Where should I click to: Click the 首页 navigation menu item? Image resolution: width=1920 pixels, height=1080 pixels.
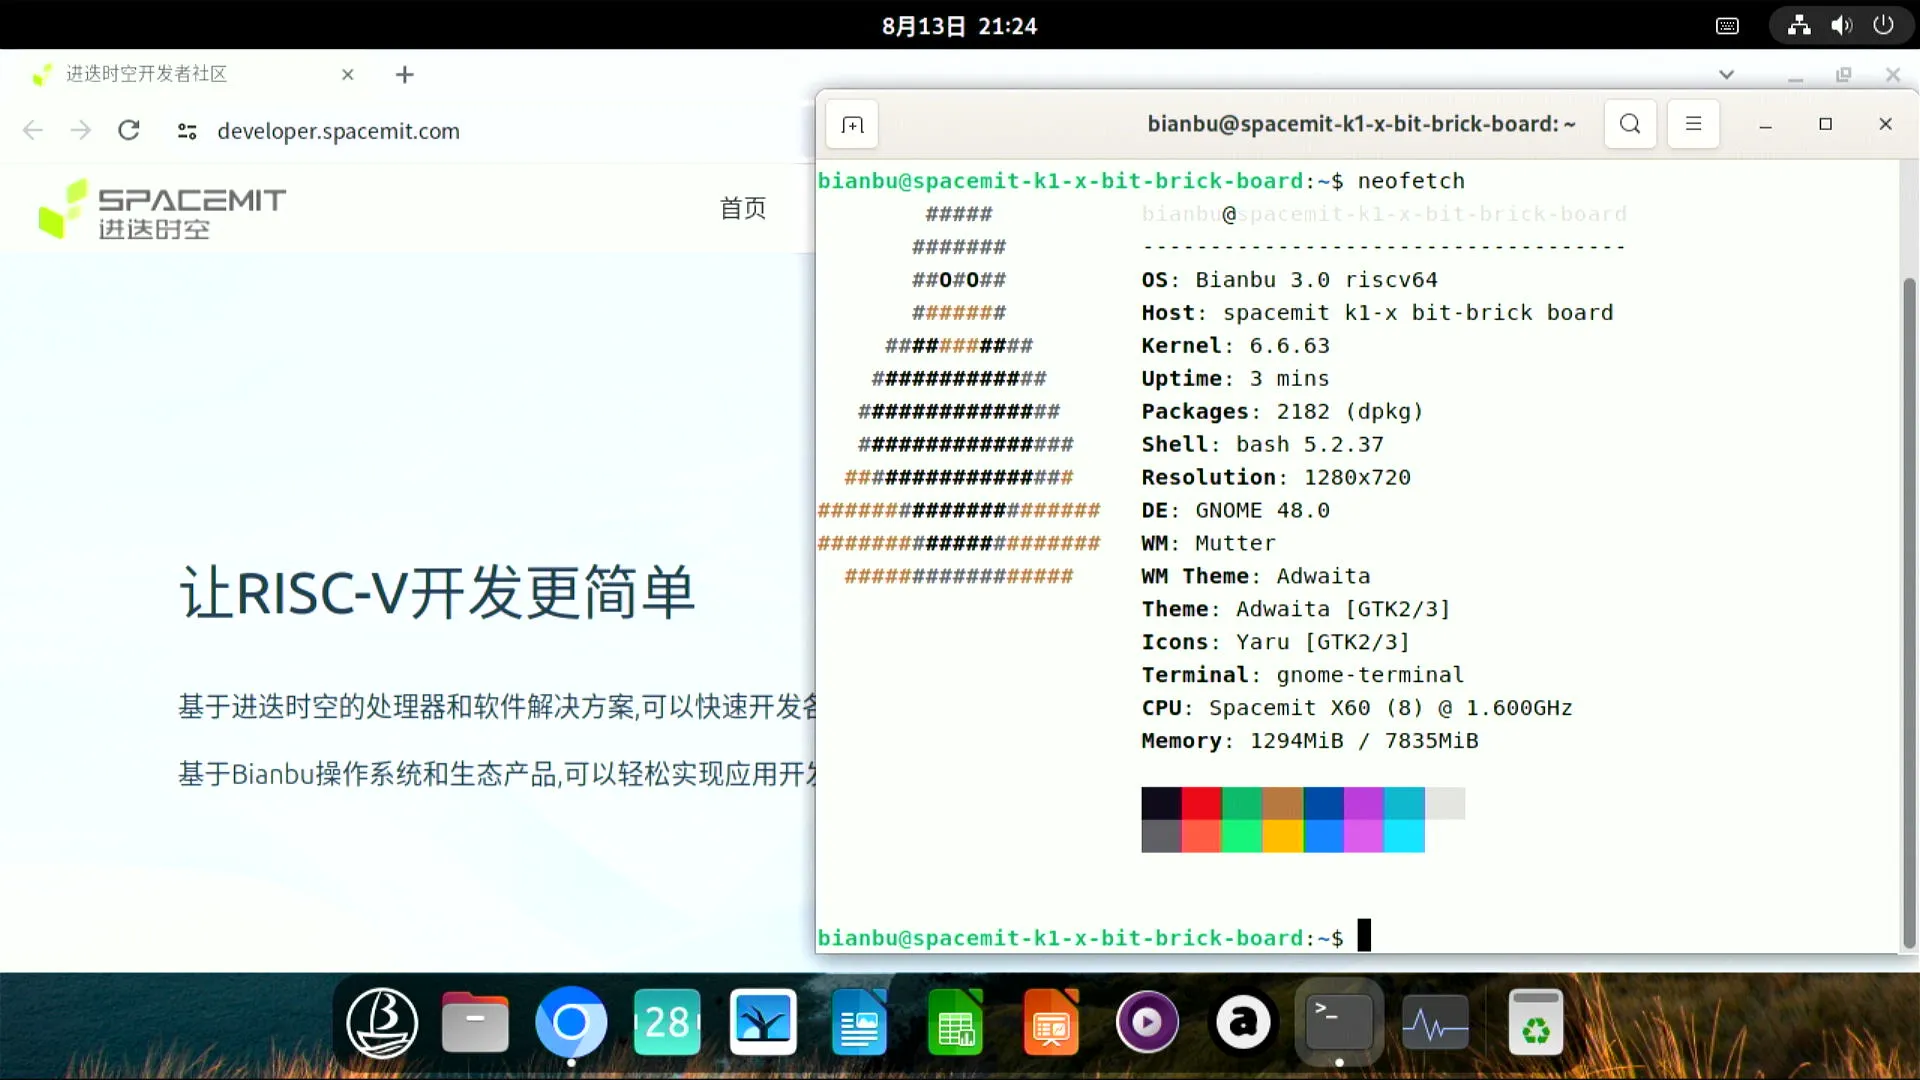[743, 209]
